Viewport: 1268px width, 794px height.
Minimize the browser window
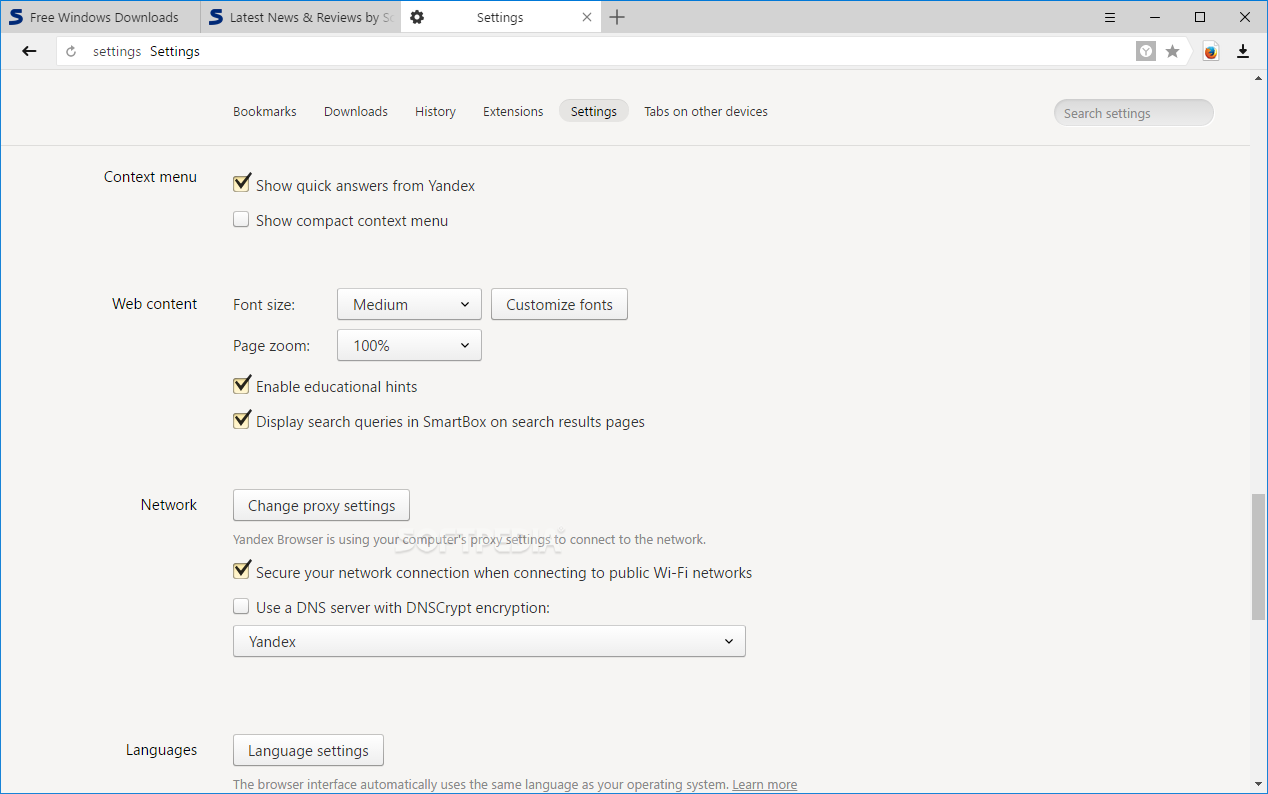pos(1155,17)
